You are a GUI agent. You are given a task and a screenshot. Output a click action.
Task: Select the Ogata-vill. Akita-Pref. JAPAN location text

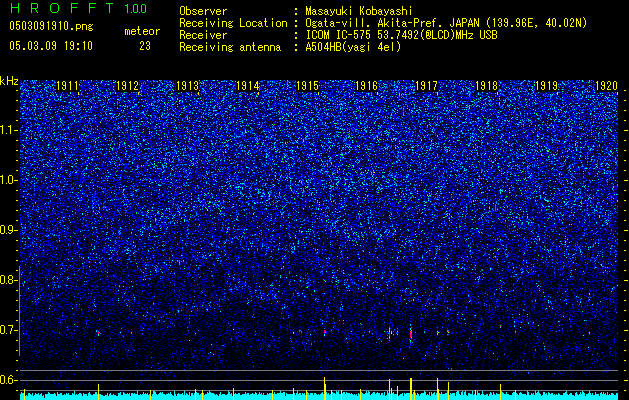pos(446,23)
